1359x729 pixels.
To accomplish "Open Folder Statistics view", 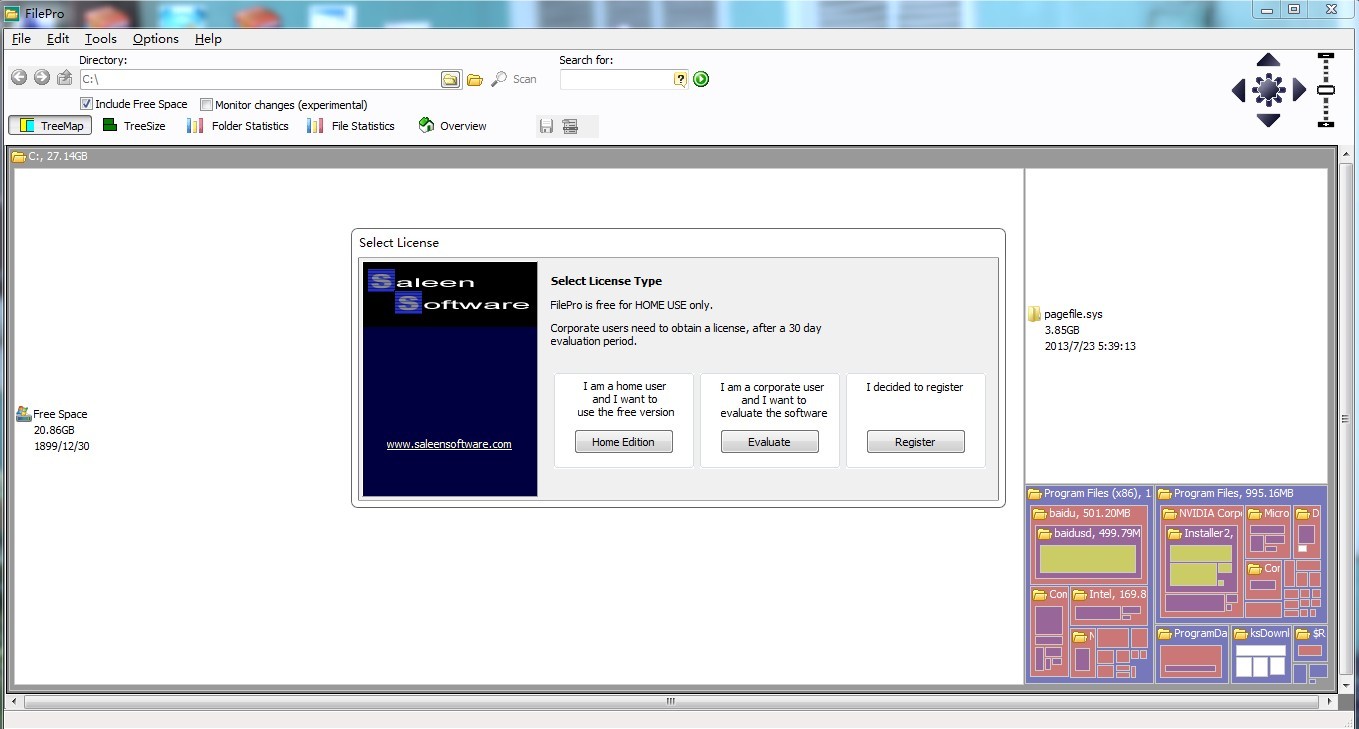I will (x=237, y=126).
